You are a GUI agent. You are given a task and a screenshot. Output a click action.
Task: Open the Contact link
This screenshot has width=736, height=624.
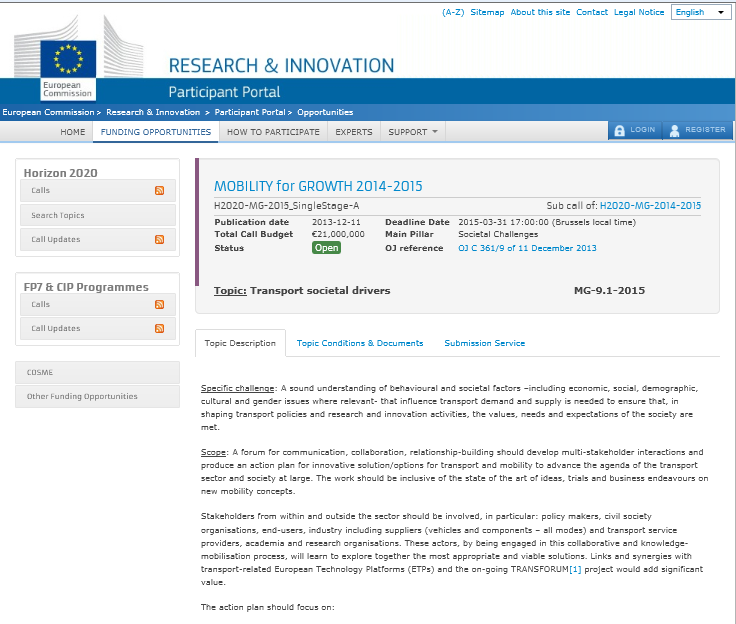(592, 12)
